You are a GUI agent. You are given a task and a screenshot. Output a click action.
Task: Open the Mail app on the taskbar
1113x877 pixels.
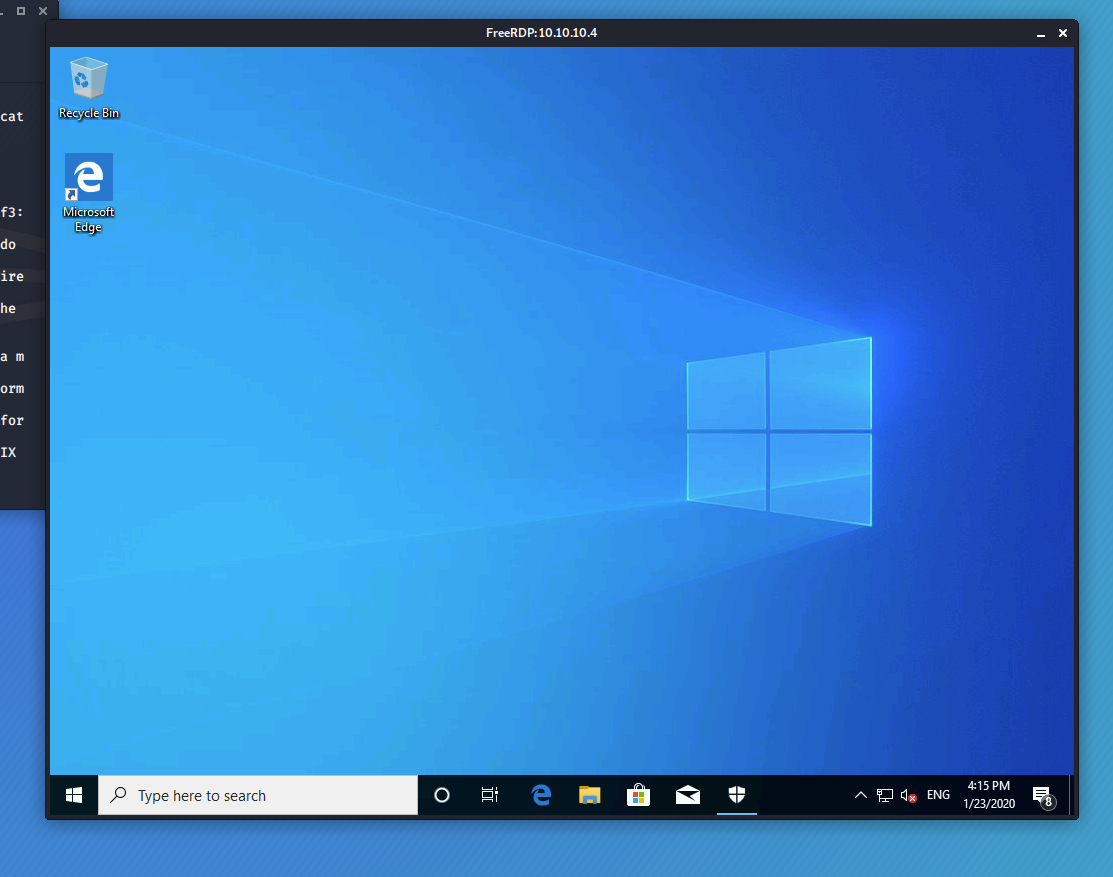coord(688,795)
